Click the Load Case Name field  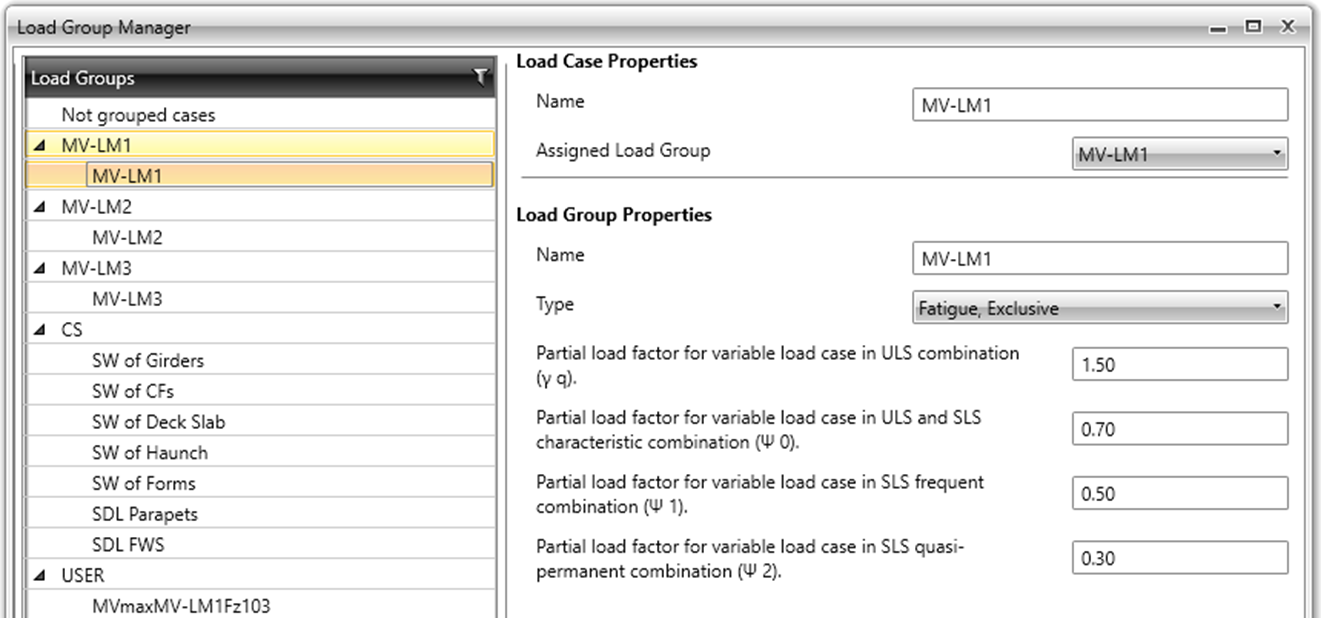click(1099, 104)
